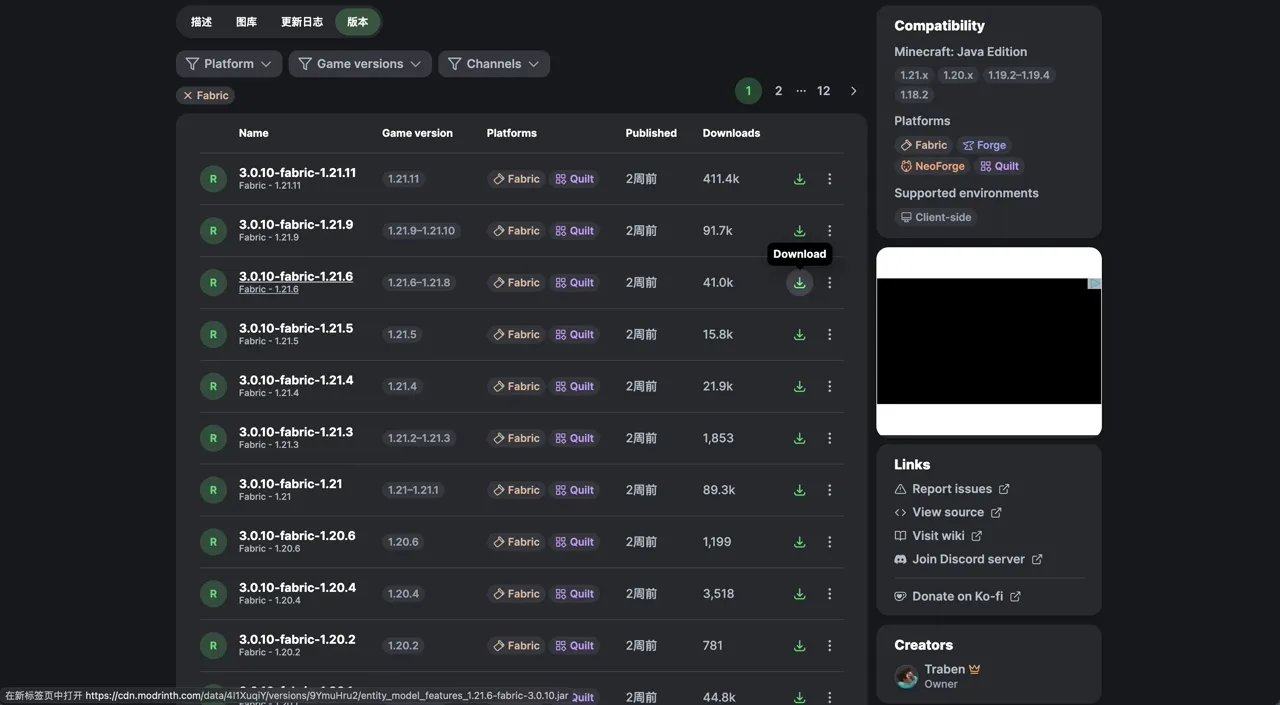
Task: Open the Join Discord server link
Action: 967,559
